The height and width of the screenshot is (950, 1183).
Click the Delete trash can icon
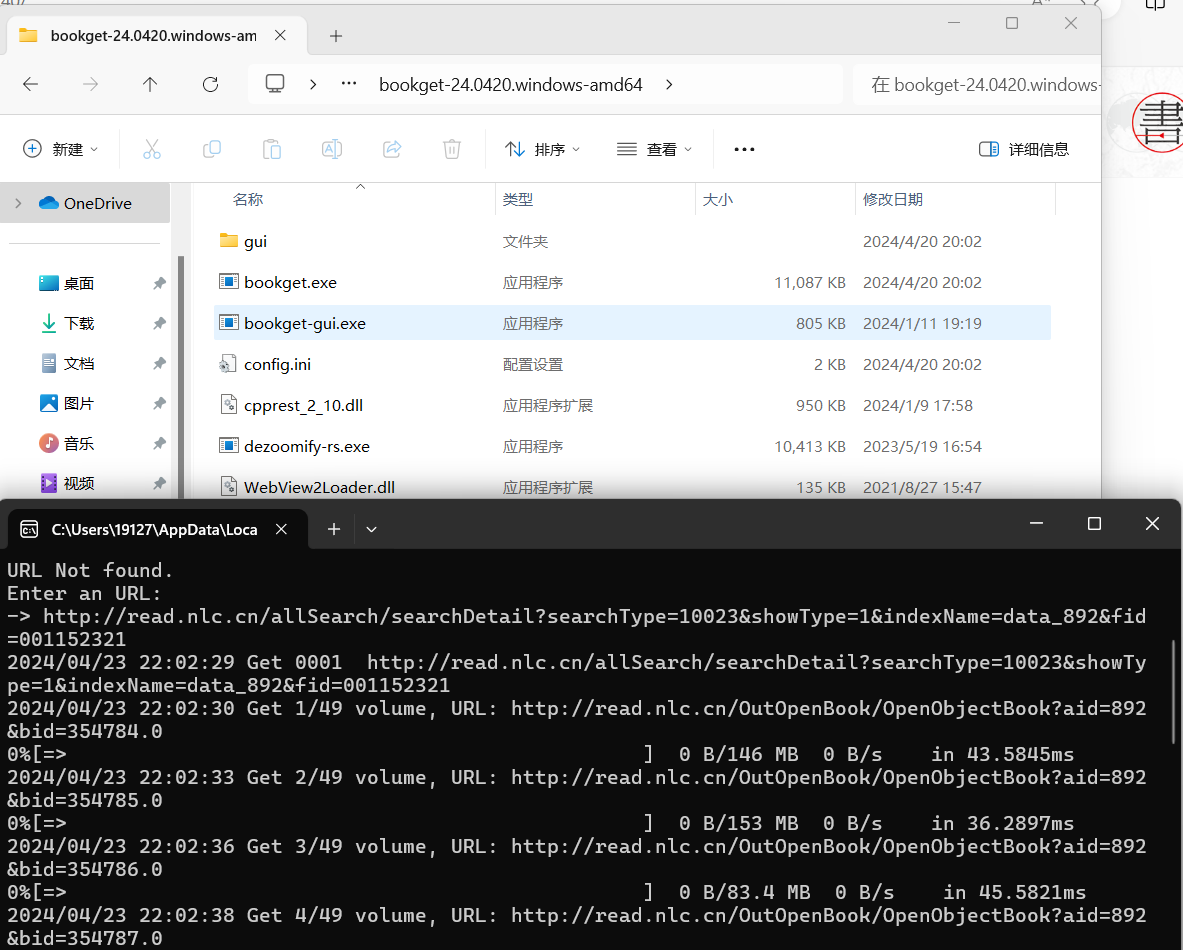click(x=452, y=149)
